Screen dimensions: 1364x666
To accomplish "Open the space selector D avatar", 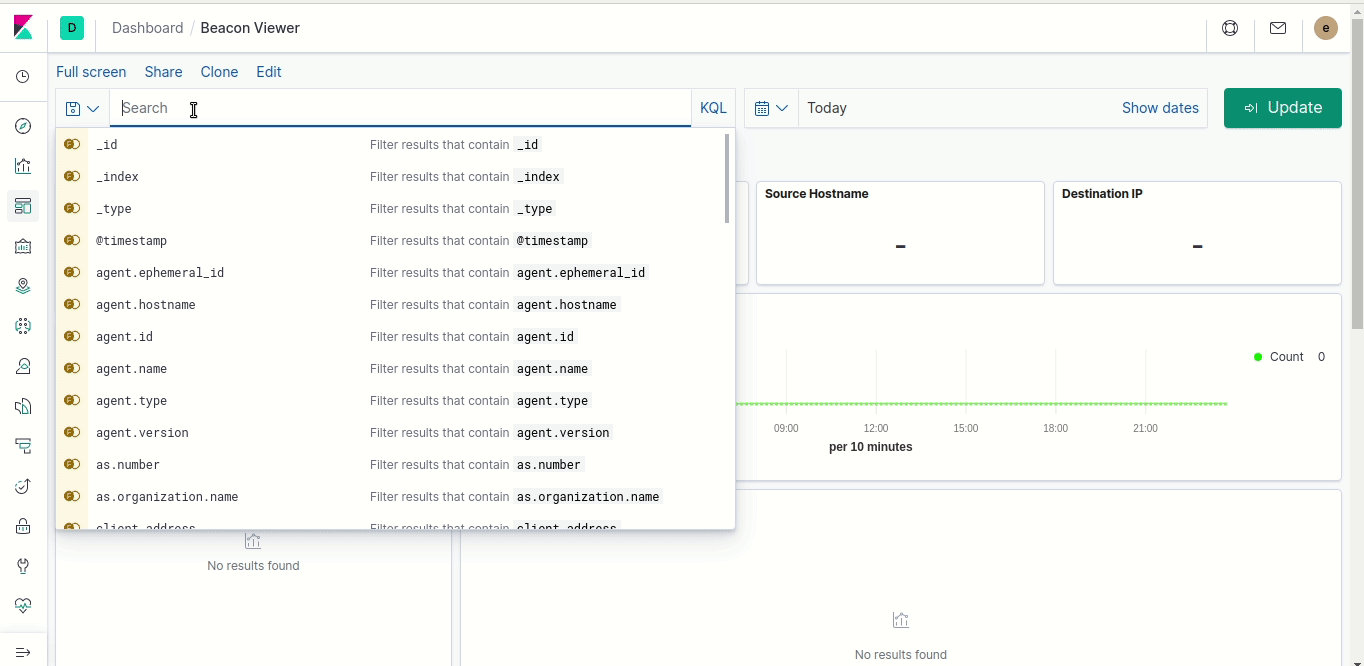I will tap(72, 28).
